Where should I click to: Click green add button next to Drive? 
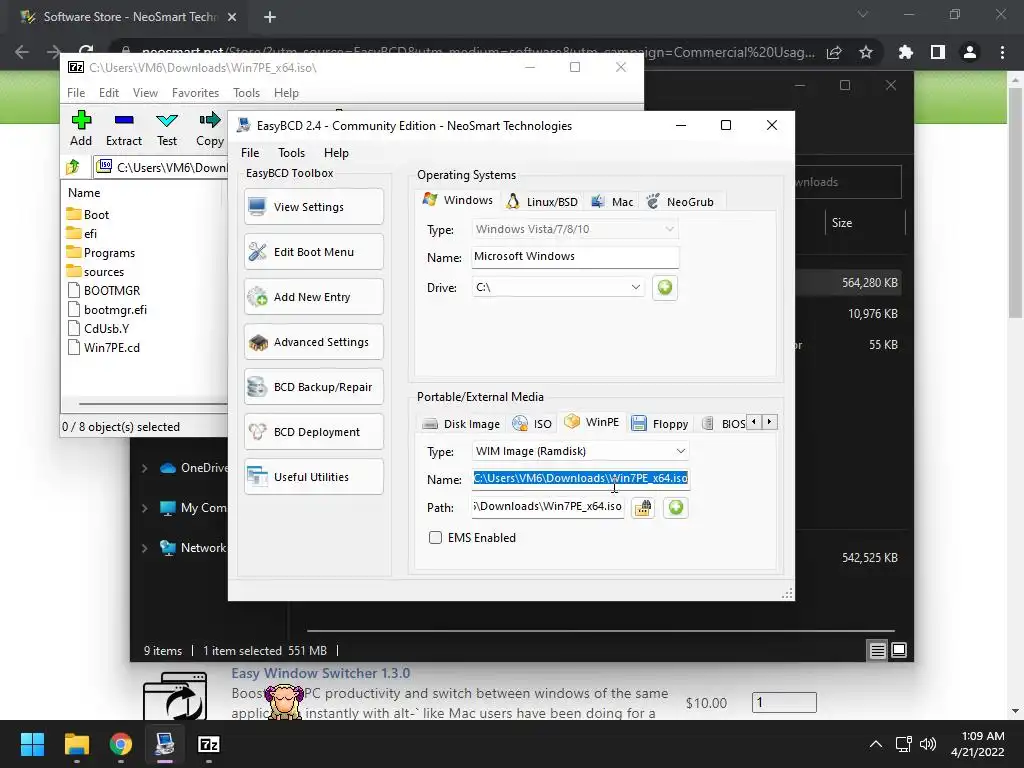[665, 287]
